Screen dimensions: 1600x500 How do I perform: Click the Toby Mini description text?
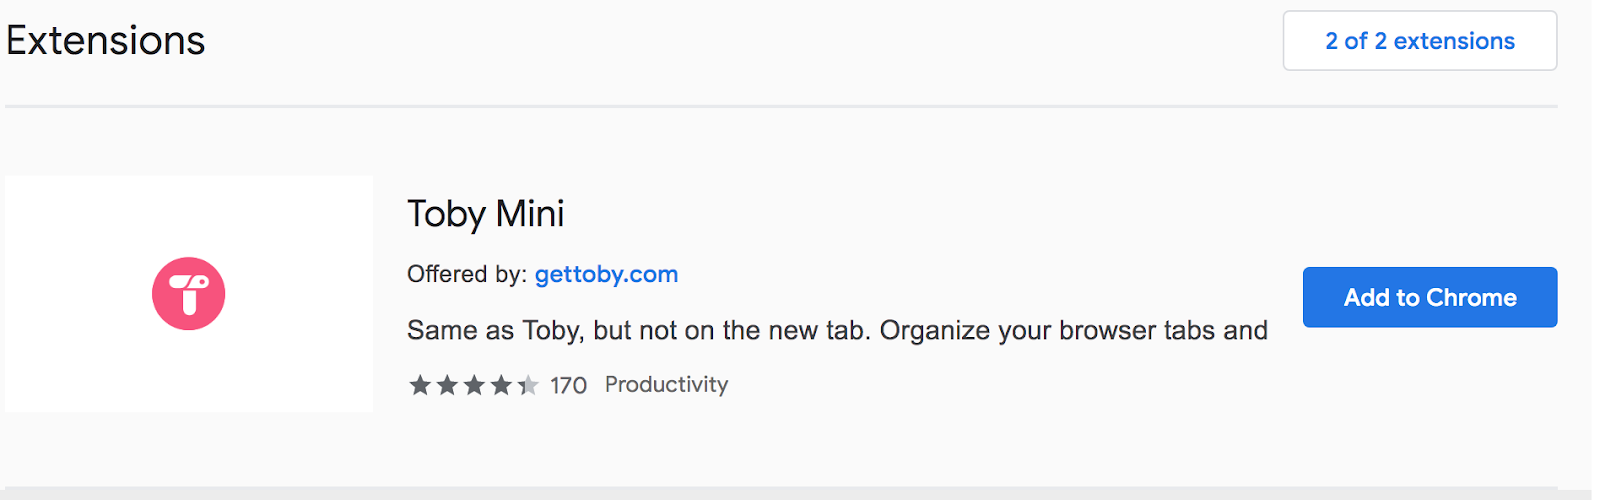837,331
